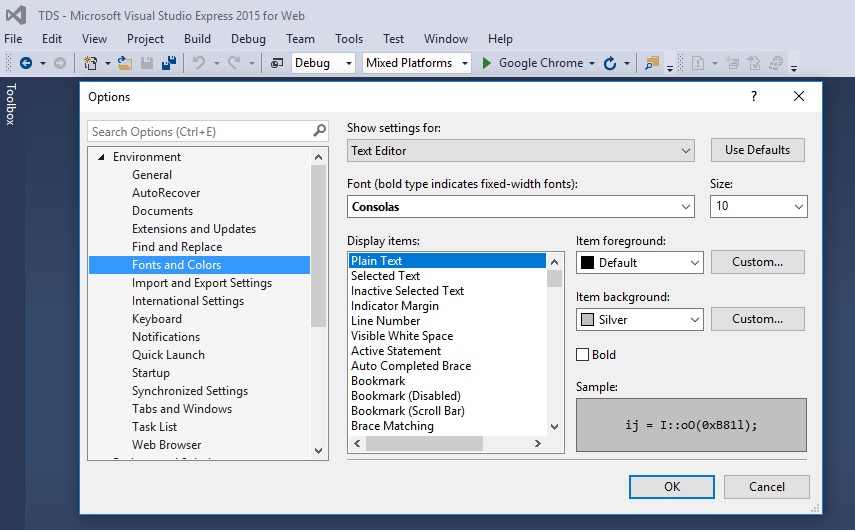Open the File menu
This screenshot has height=530, width=855.
(x=13, y=39)
